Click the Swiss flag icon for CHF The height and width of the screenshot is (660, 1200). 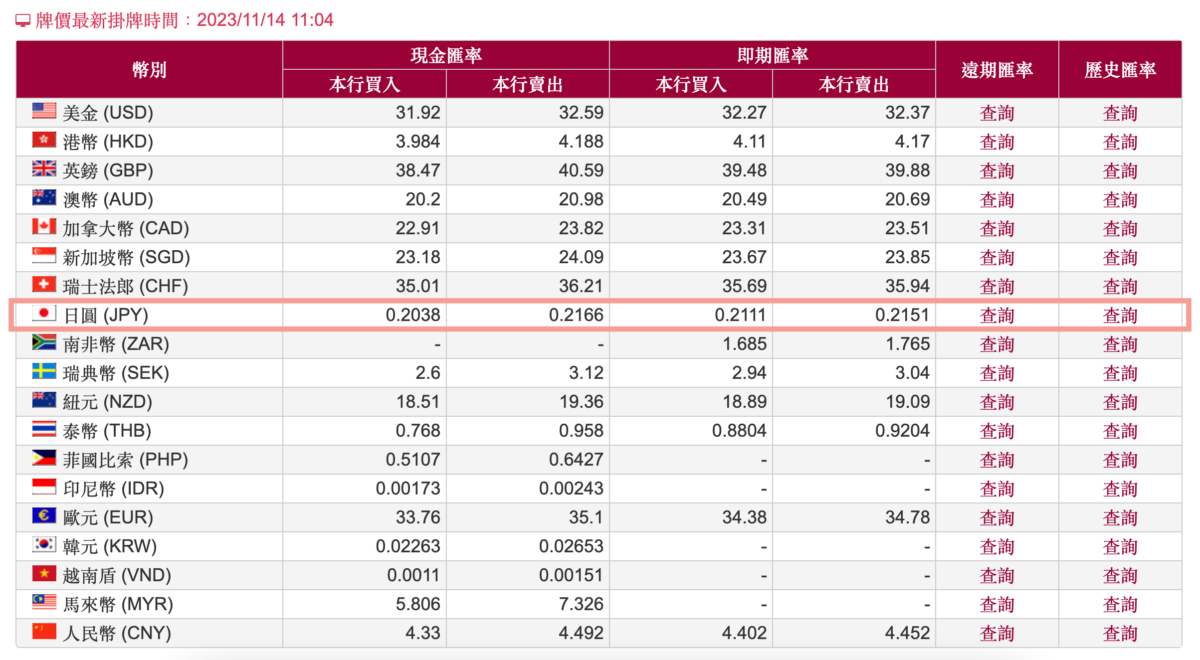coord(44,286)
